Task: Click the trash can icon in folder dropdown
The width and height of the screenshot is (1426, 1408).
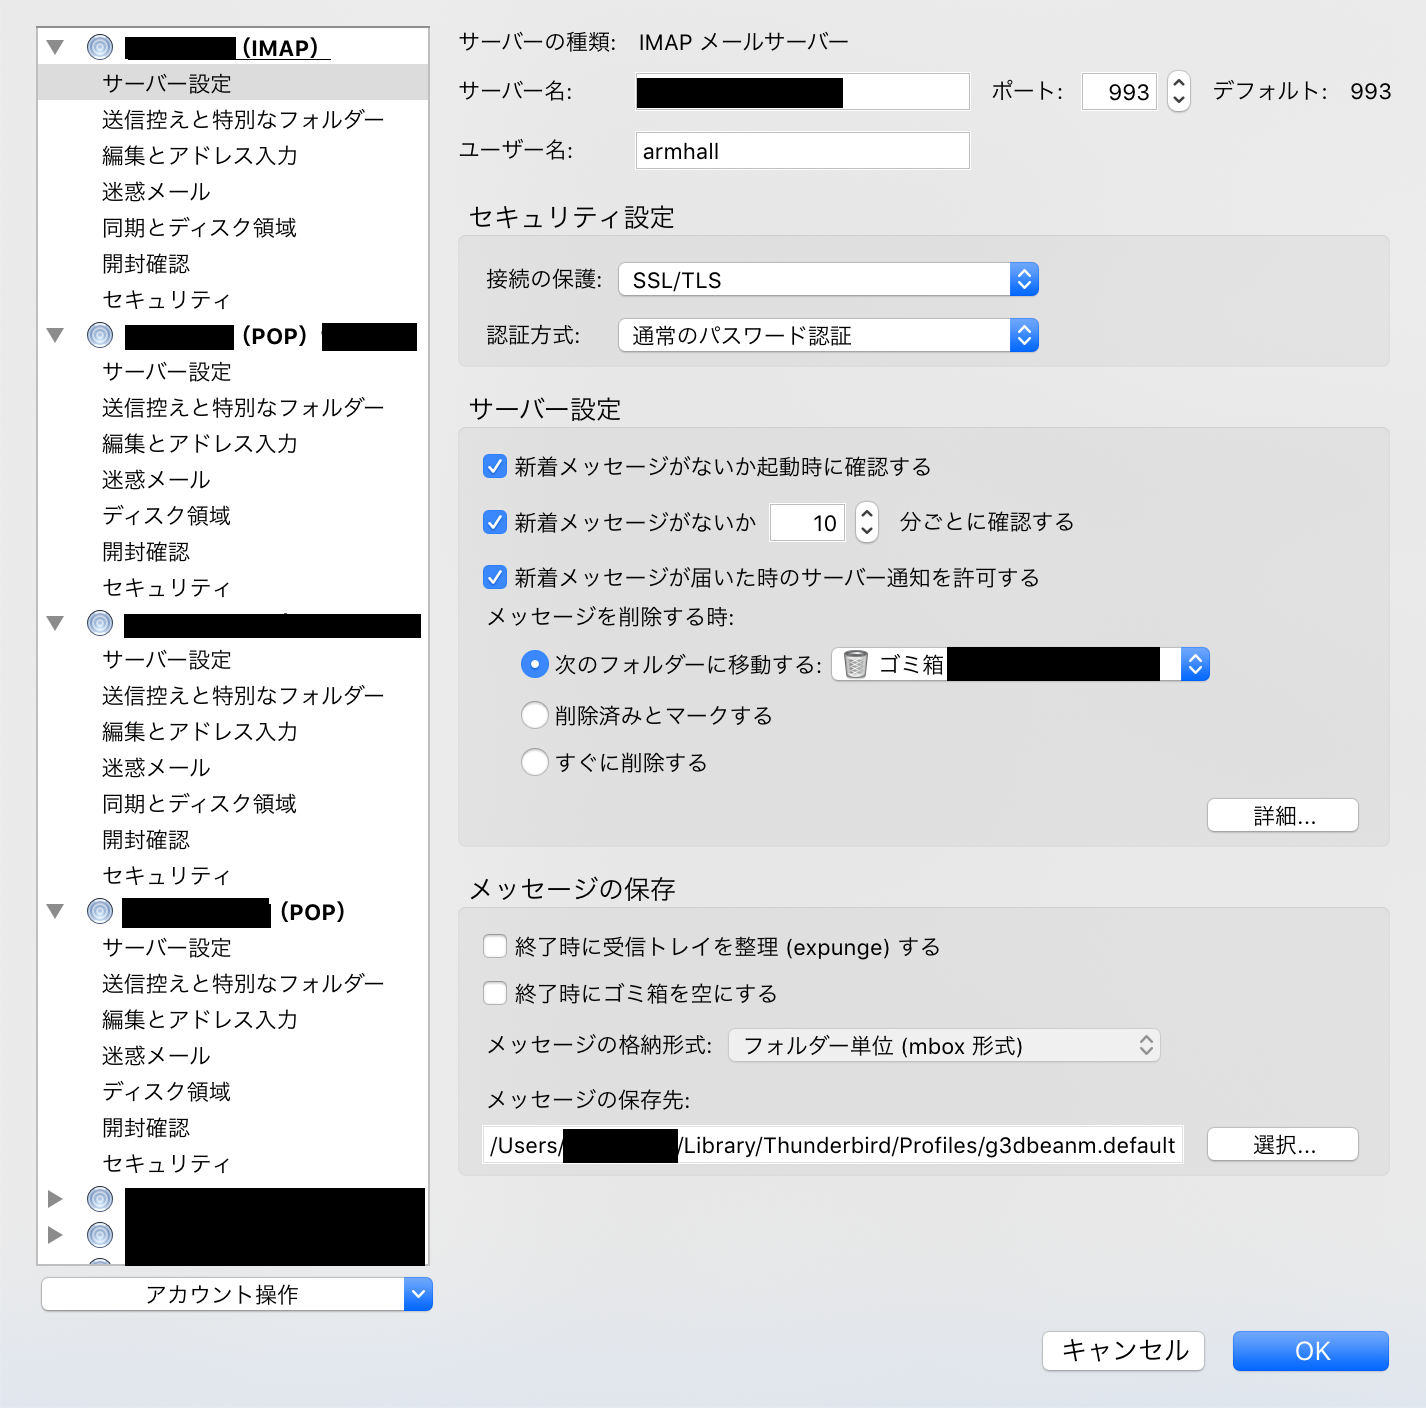Action: pyautogui.click(x=856, y=664)
